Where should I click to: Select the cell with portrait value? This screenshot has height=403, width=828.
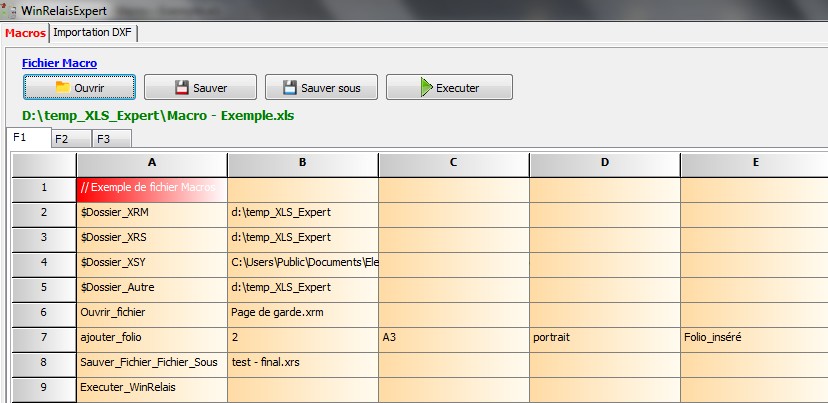pos(604,337)
